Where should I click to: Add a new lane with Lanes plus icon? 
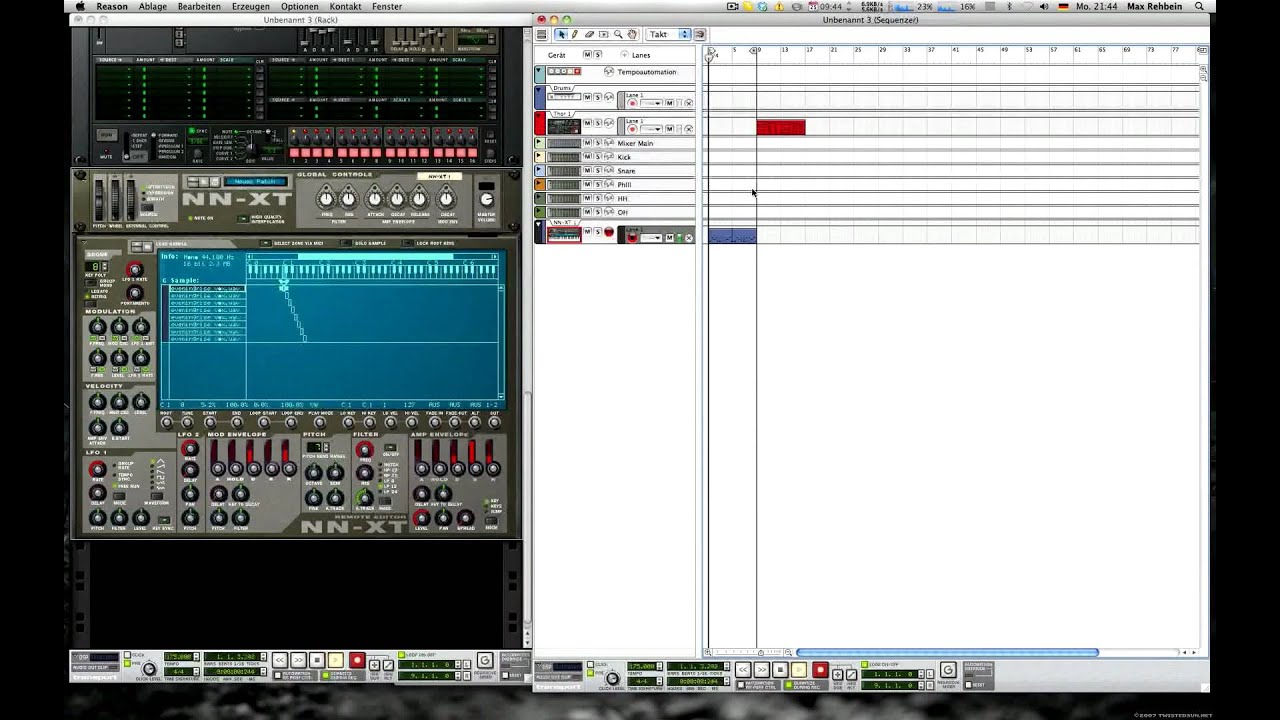[624, 55]
